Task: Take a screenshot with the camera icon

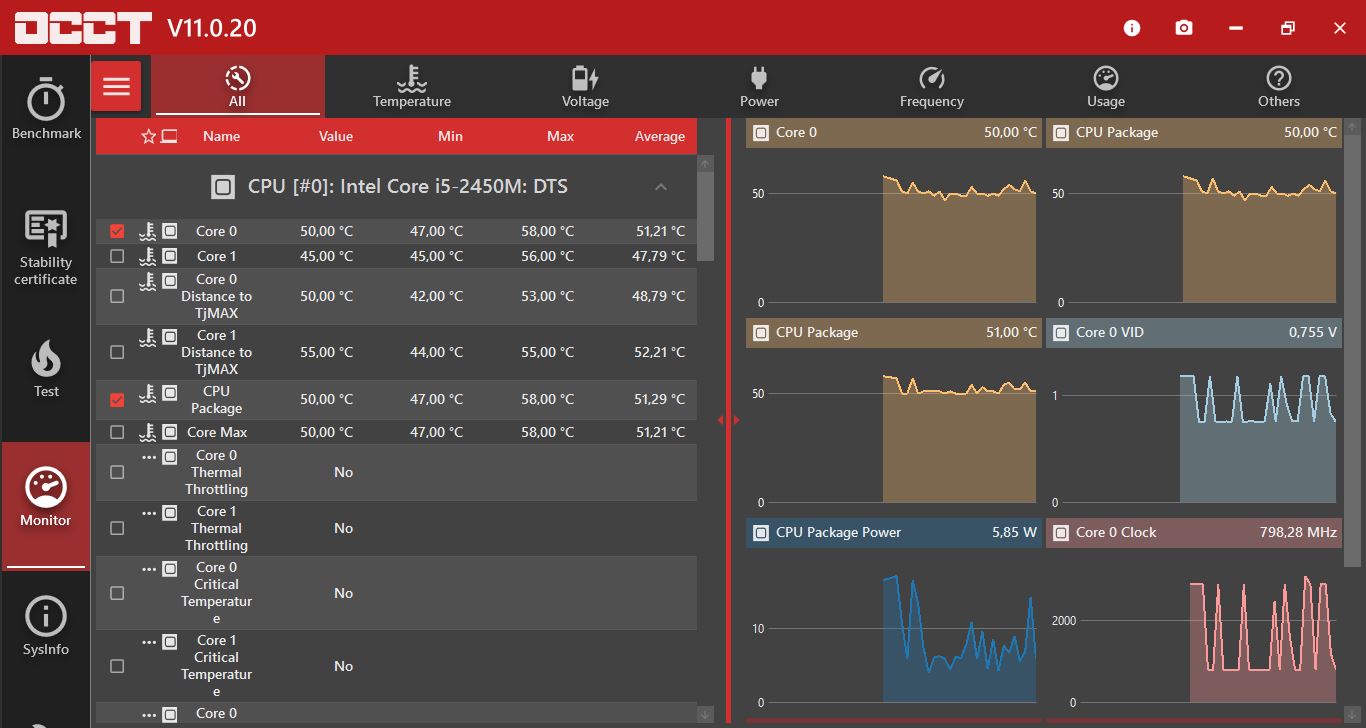Action: pyautogui.click(x=1184, y=28)
